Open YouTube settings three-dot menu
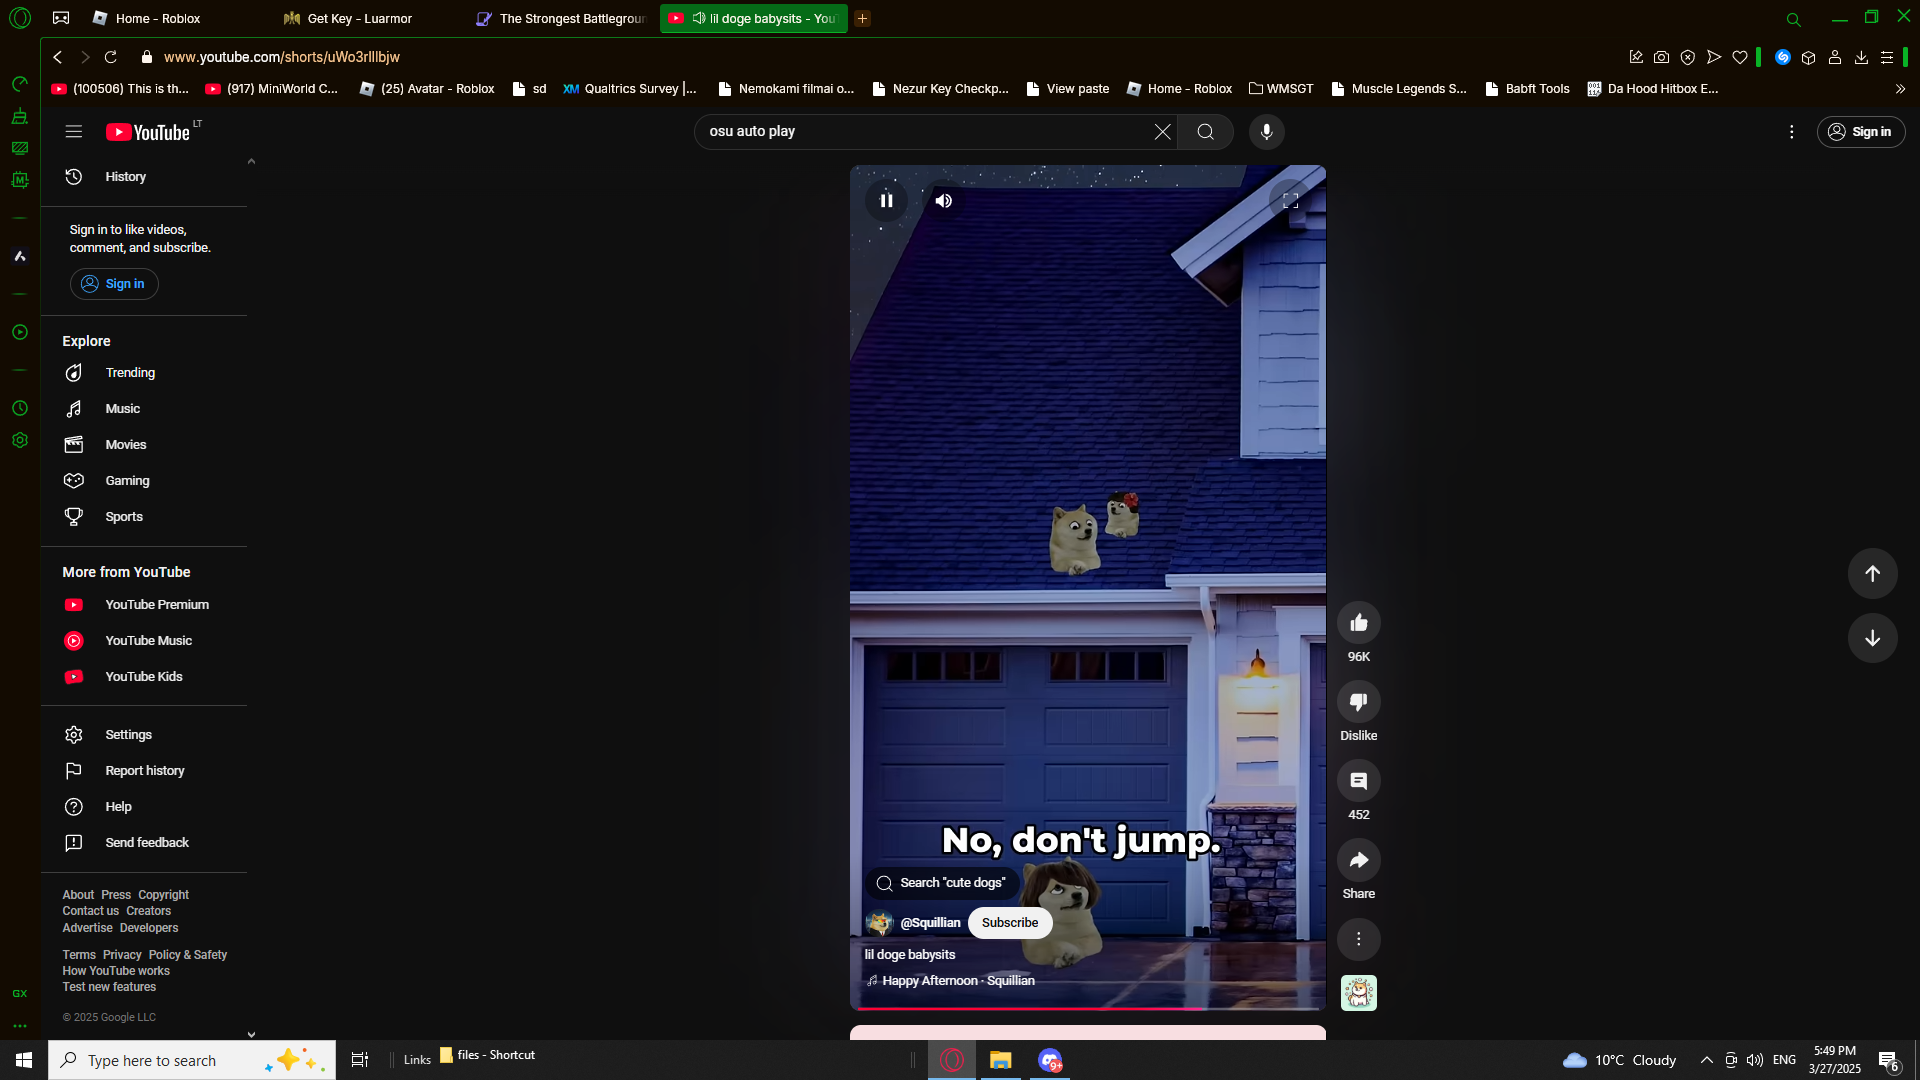Image resolution: width=1920 pixels, height=1080 pixels. pos(1791,132)
